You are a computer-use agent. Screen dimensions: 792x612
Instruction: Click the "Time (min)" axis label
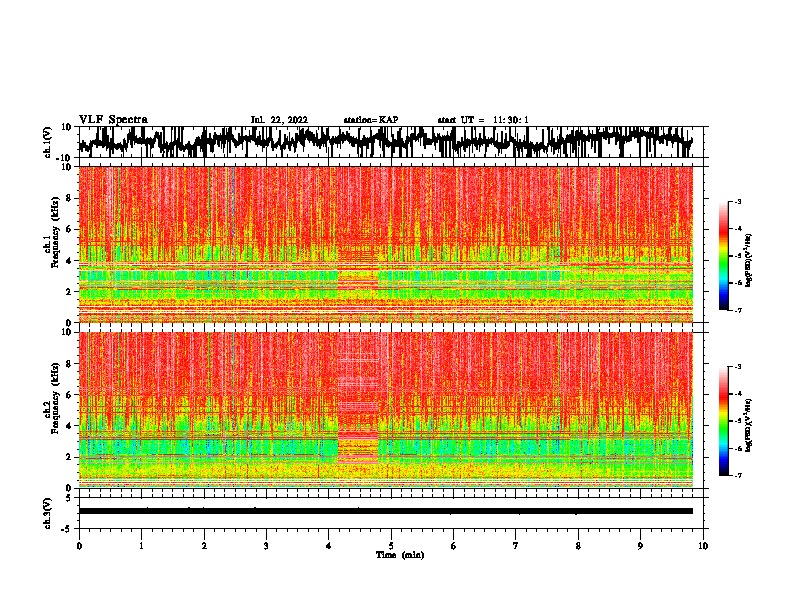pyautogui.click(x=400, y=555)
